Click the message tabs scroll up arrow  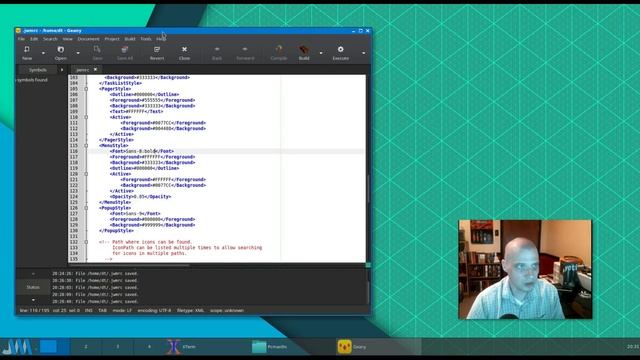pos(33,274)
